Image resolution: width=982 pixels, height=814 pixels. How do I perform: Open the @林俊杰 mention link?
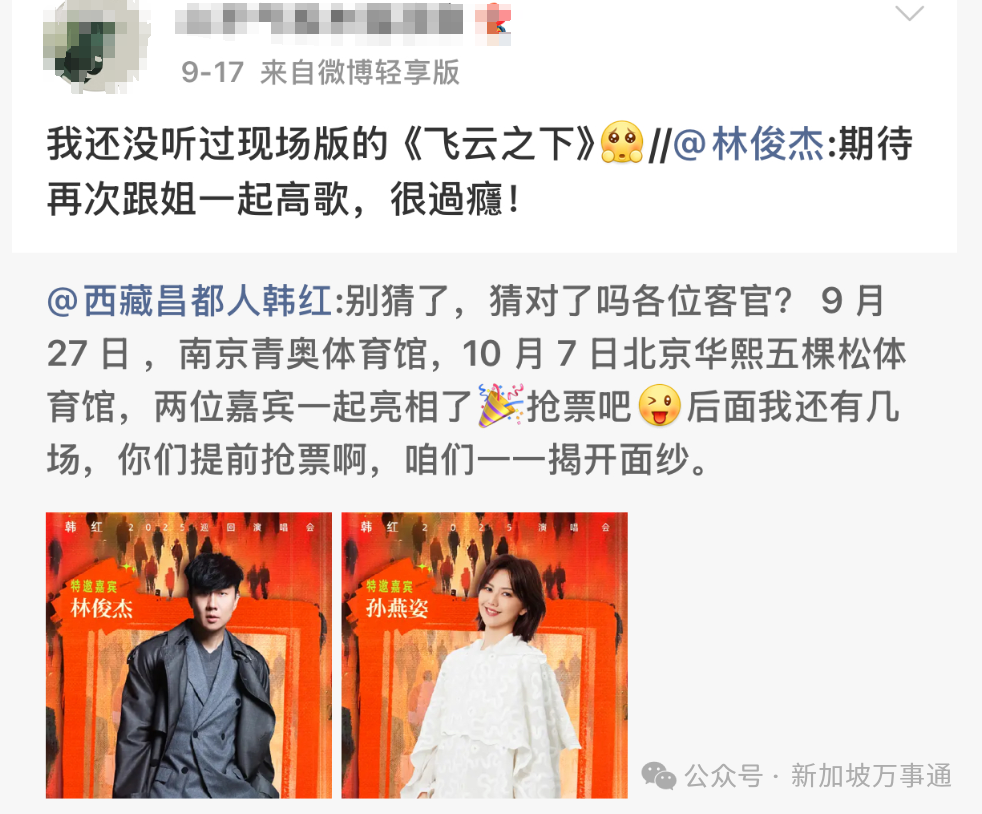click(x=748, y=143)
